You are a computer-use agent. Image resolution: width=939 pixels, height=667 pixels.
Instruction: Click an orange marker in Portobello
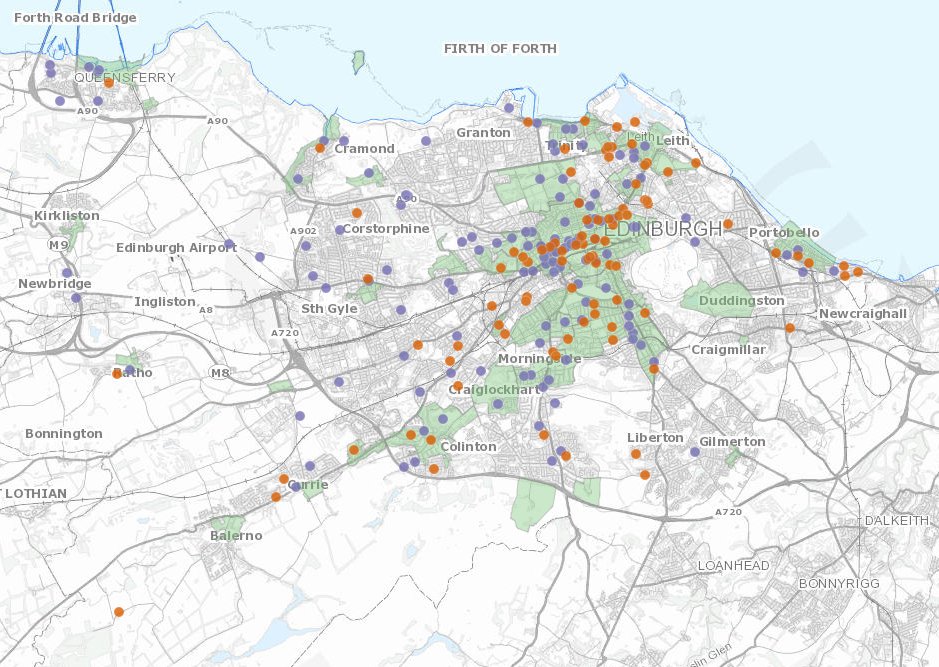coord(777,251)
